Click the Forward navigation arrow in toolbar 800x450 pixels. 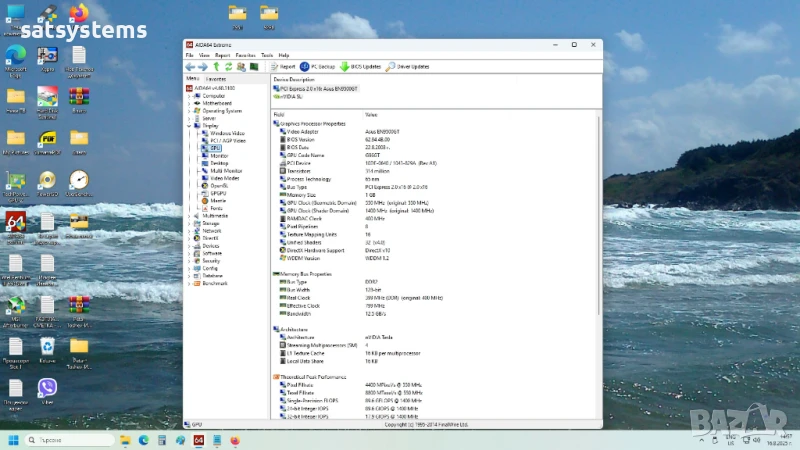[x=202, y=67]
